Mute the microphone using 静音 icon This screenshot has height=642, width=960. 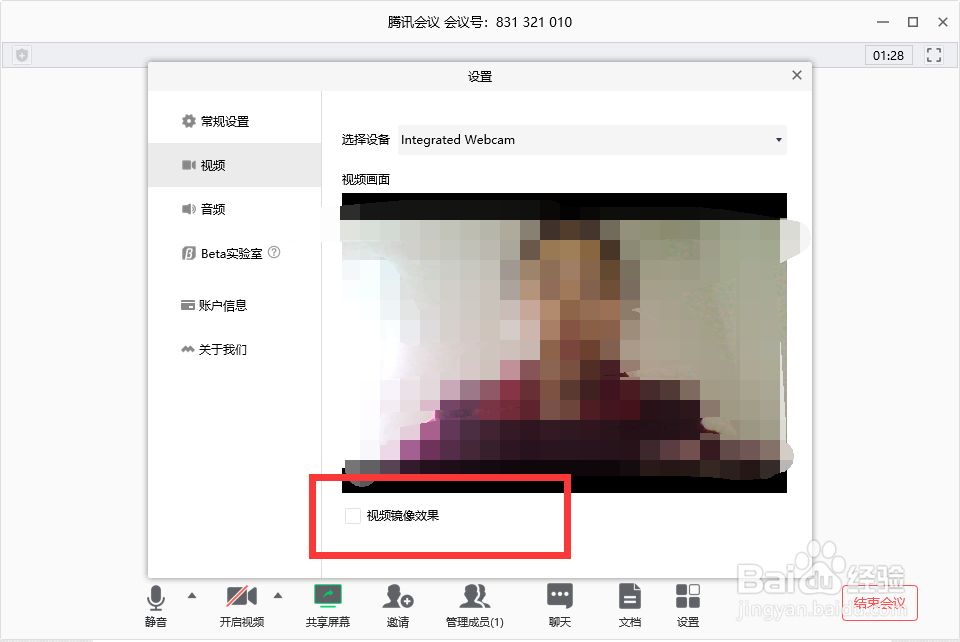156,597
